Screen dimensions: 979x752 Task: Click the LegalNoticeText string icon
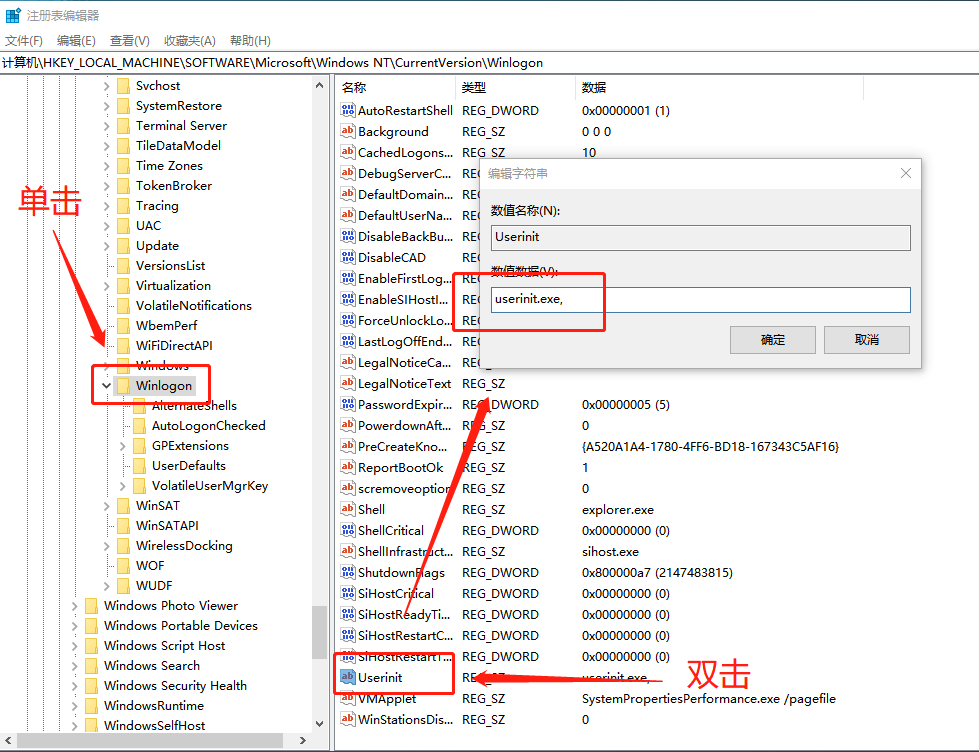tap(348, 383)
